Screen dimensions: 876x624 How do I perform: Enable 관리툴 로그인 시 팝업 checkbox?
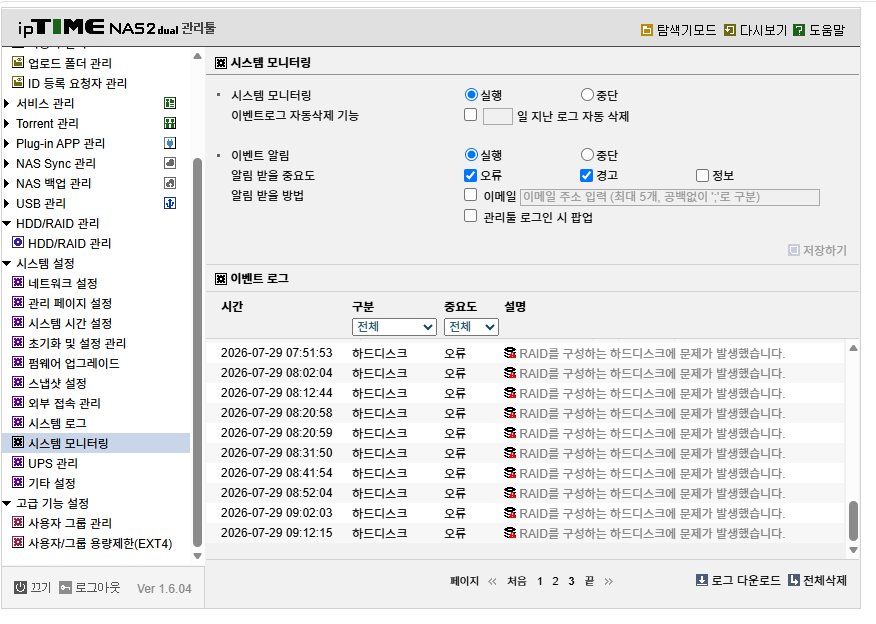click(x=470, y=216)
